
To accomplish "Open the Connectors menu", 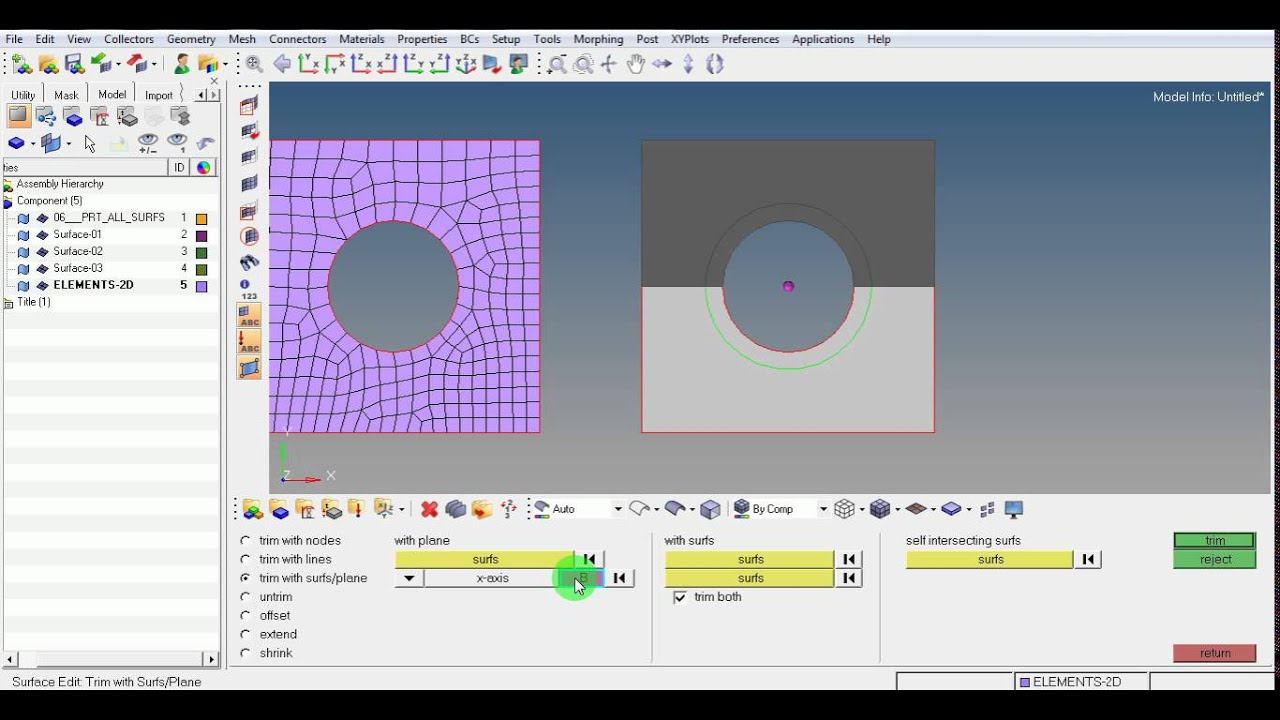I will tap(298, 39).
